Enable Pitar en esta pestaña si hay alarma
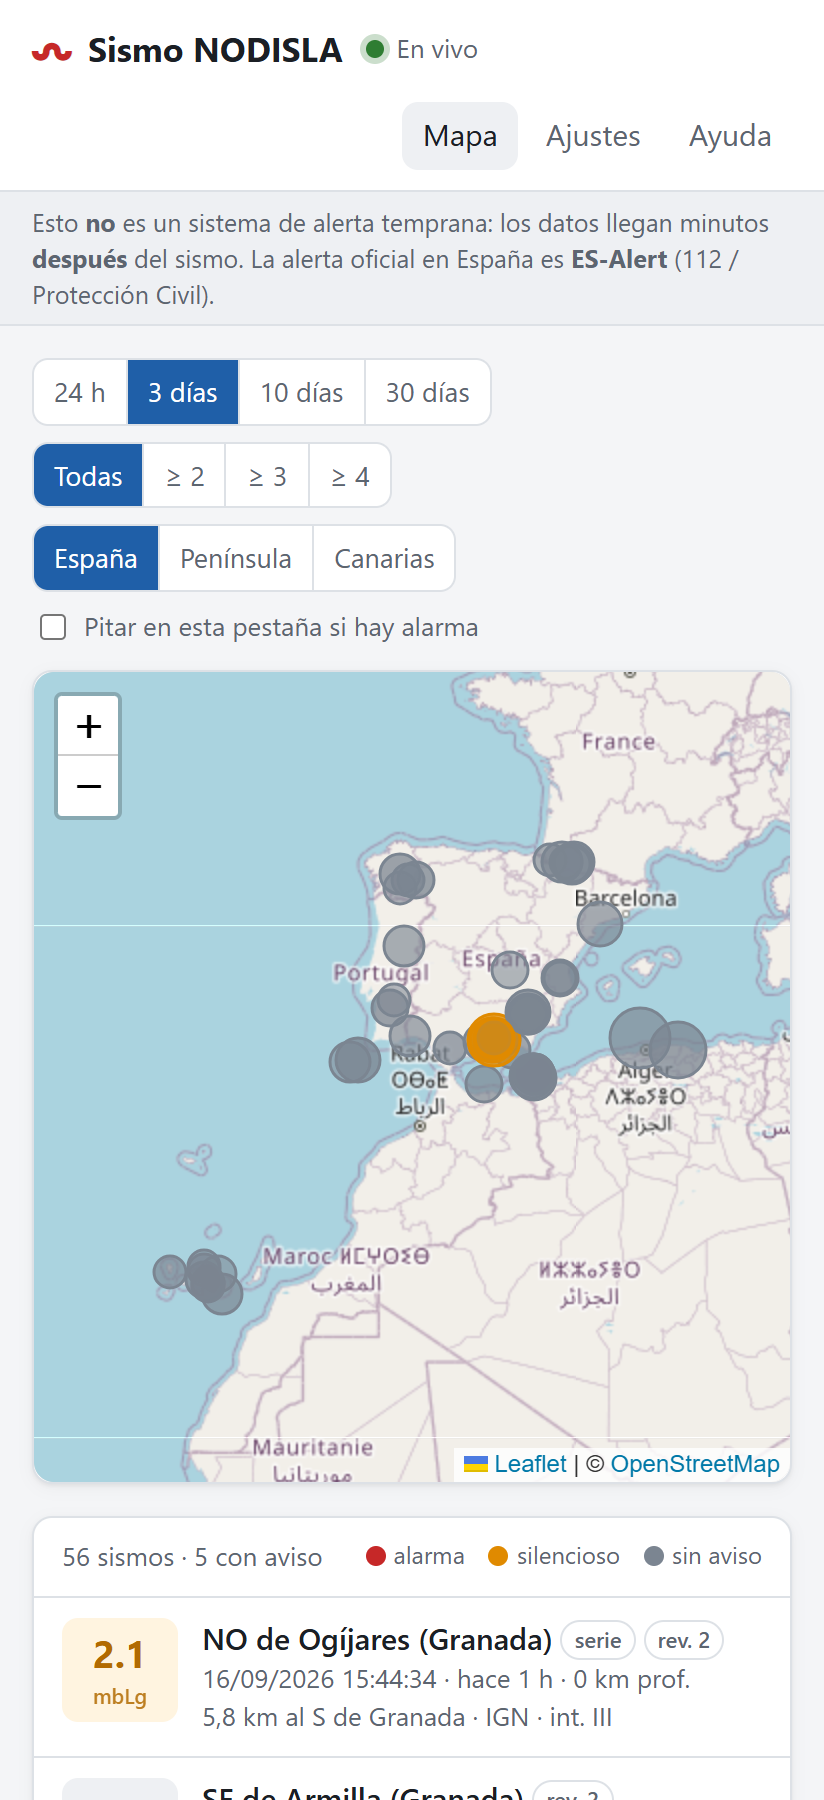 tap(53, 627)
